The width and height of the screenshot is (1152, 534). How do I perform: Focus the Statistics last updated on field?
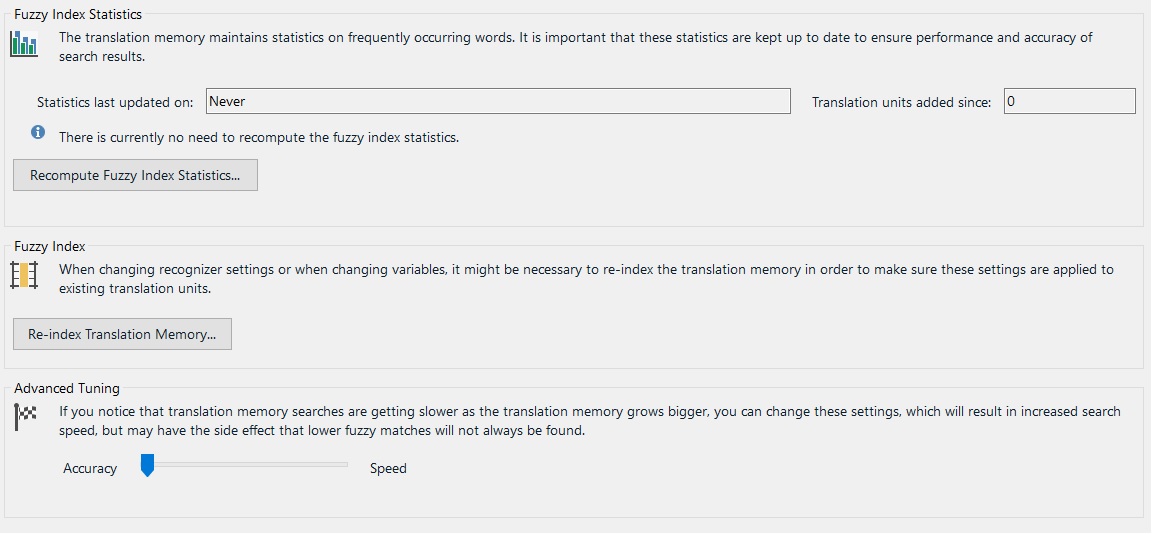click(x=498, y=101)
